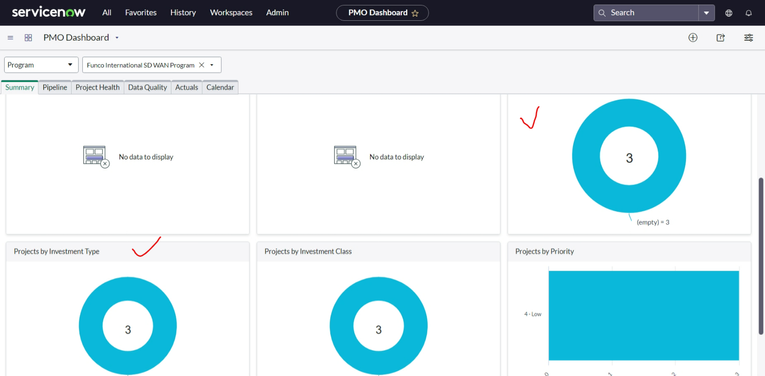Click the Projects by Priority header
This screenshot has height=376, width=765.
tap(544, 252)
